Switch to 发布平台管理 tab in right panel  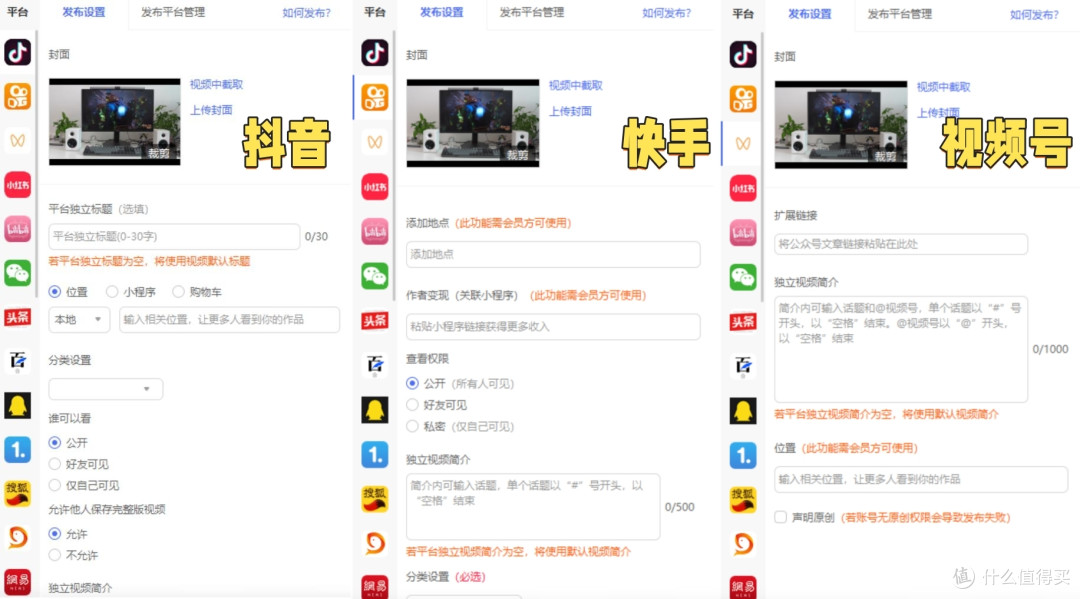(x=899, y=14)
